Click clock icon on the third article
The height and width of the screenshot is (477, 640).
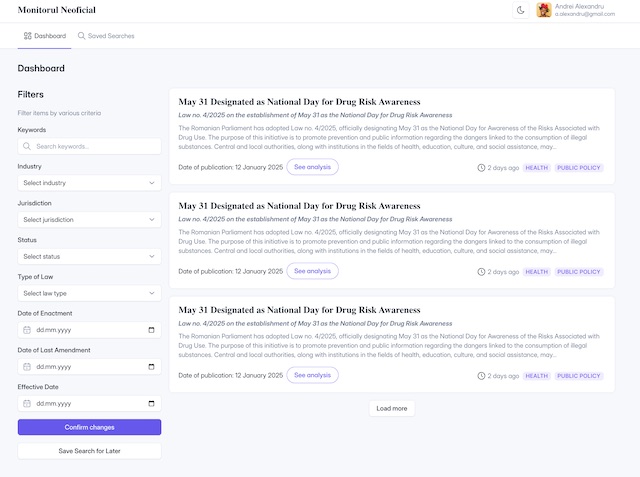481,376
